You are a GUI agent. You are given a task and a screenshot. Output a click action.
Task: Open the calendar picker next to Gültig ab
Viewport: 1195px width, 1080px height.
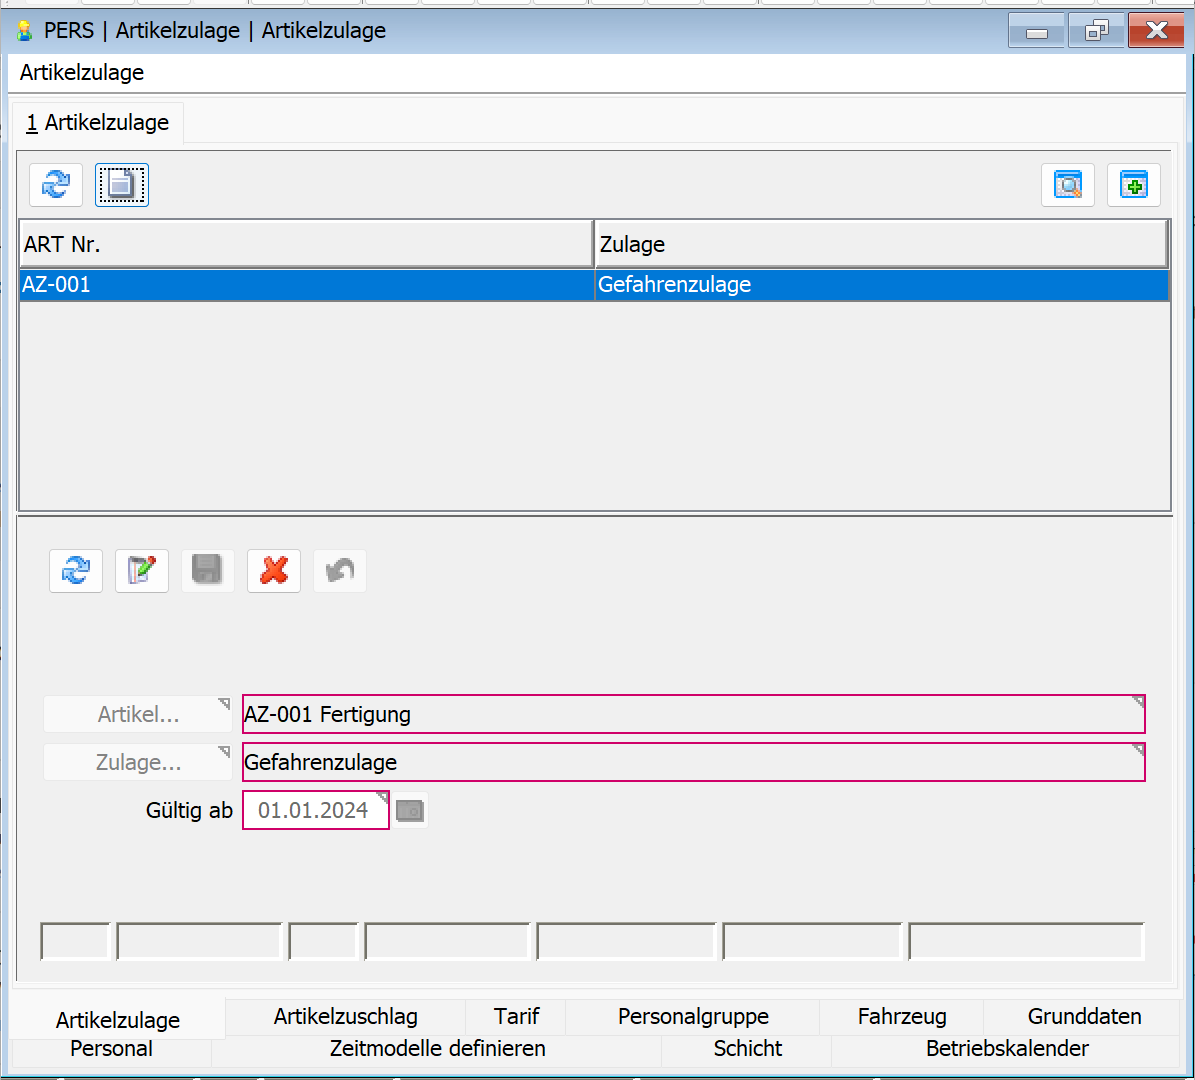(410, 811)
